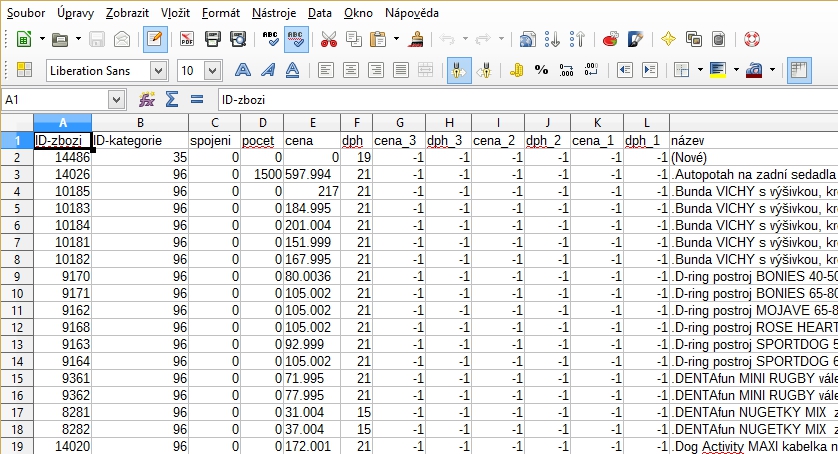The width and height of the screenshot is (838, 454).
Task: Apply the background color bucket icon
Action: point(716,71)
